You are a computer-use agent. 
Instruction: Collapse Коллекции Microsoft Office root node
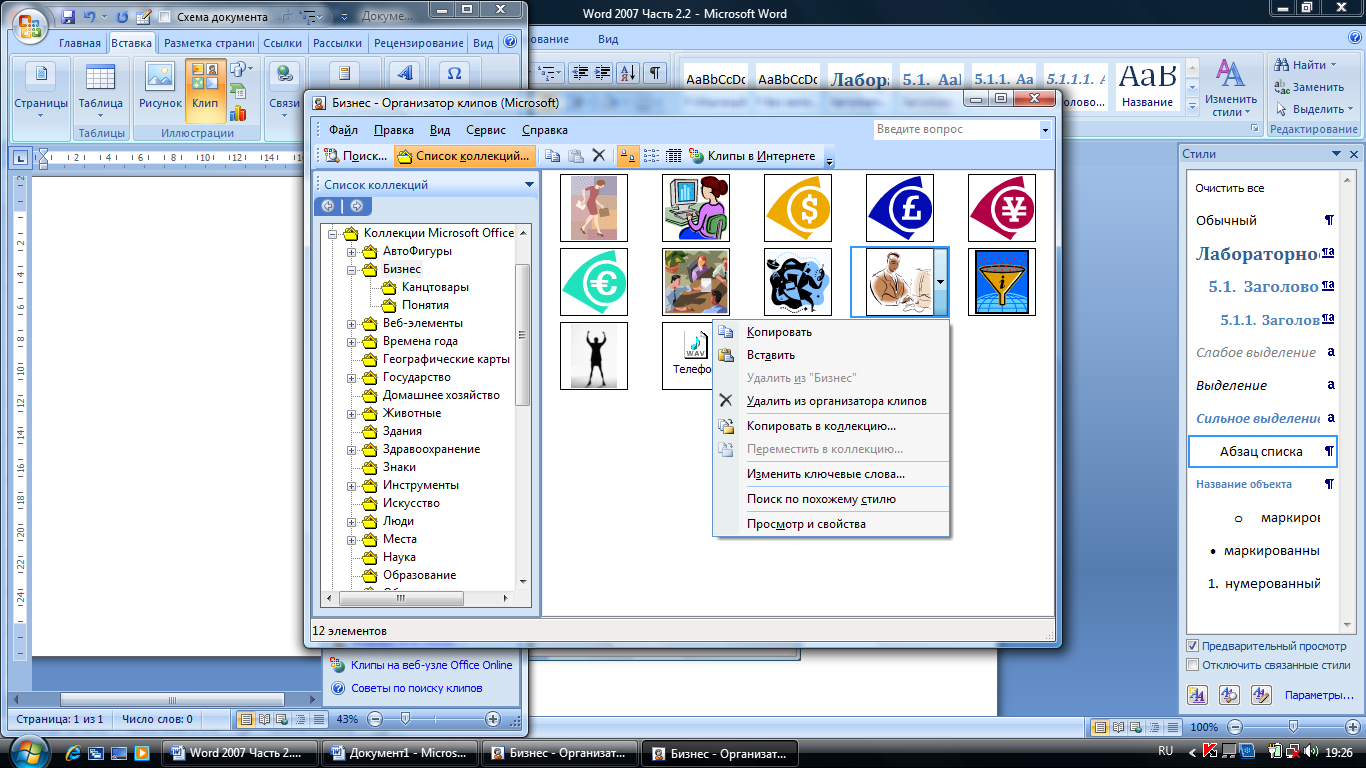tap(333, 233)
